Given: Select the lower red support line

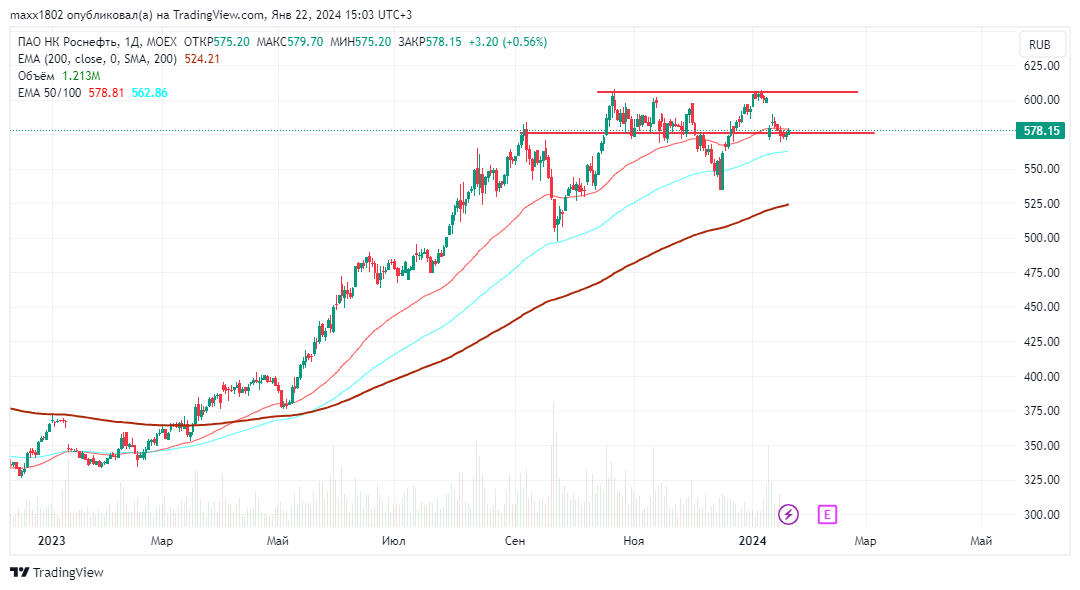Looking at the screenshot, I should click(698, 132).
